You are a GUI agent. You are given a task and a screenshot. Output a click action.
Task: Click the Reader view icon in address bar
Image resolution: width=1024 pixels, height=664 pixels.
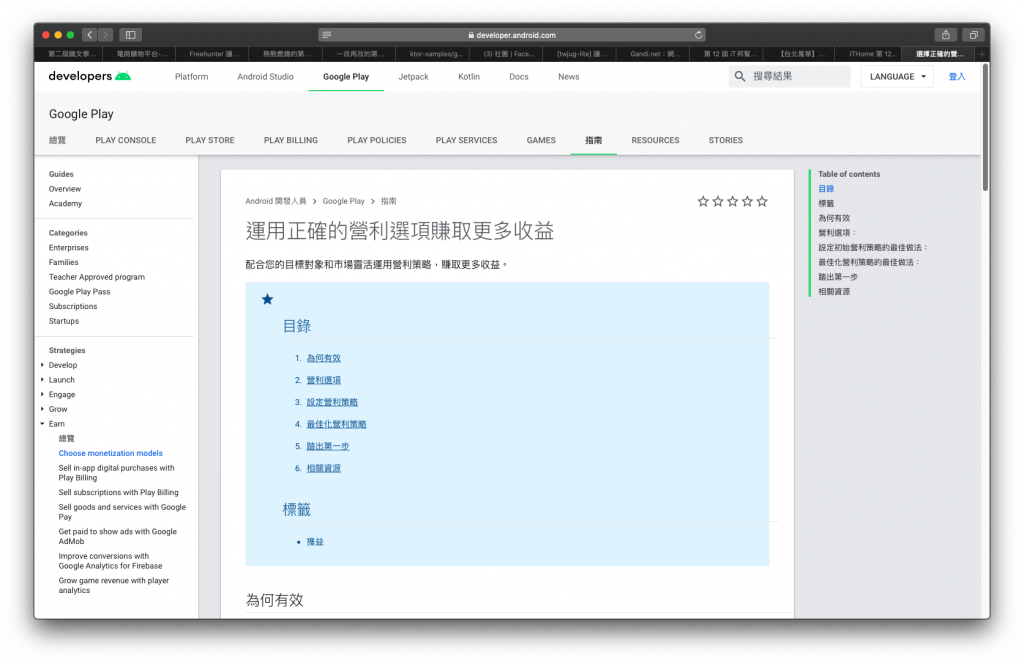pos(327,35)
